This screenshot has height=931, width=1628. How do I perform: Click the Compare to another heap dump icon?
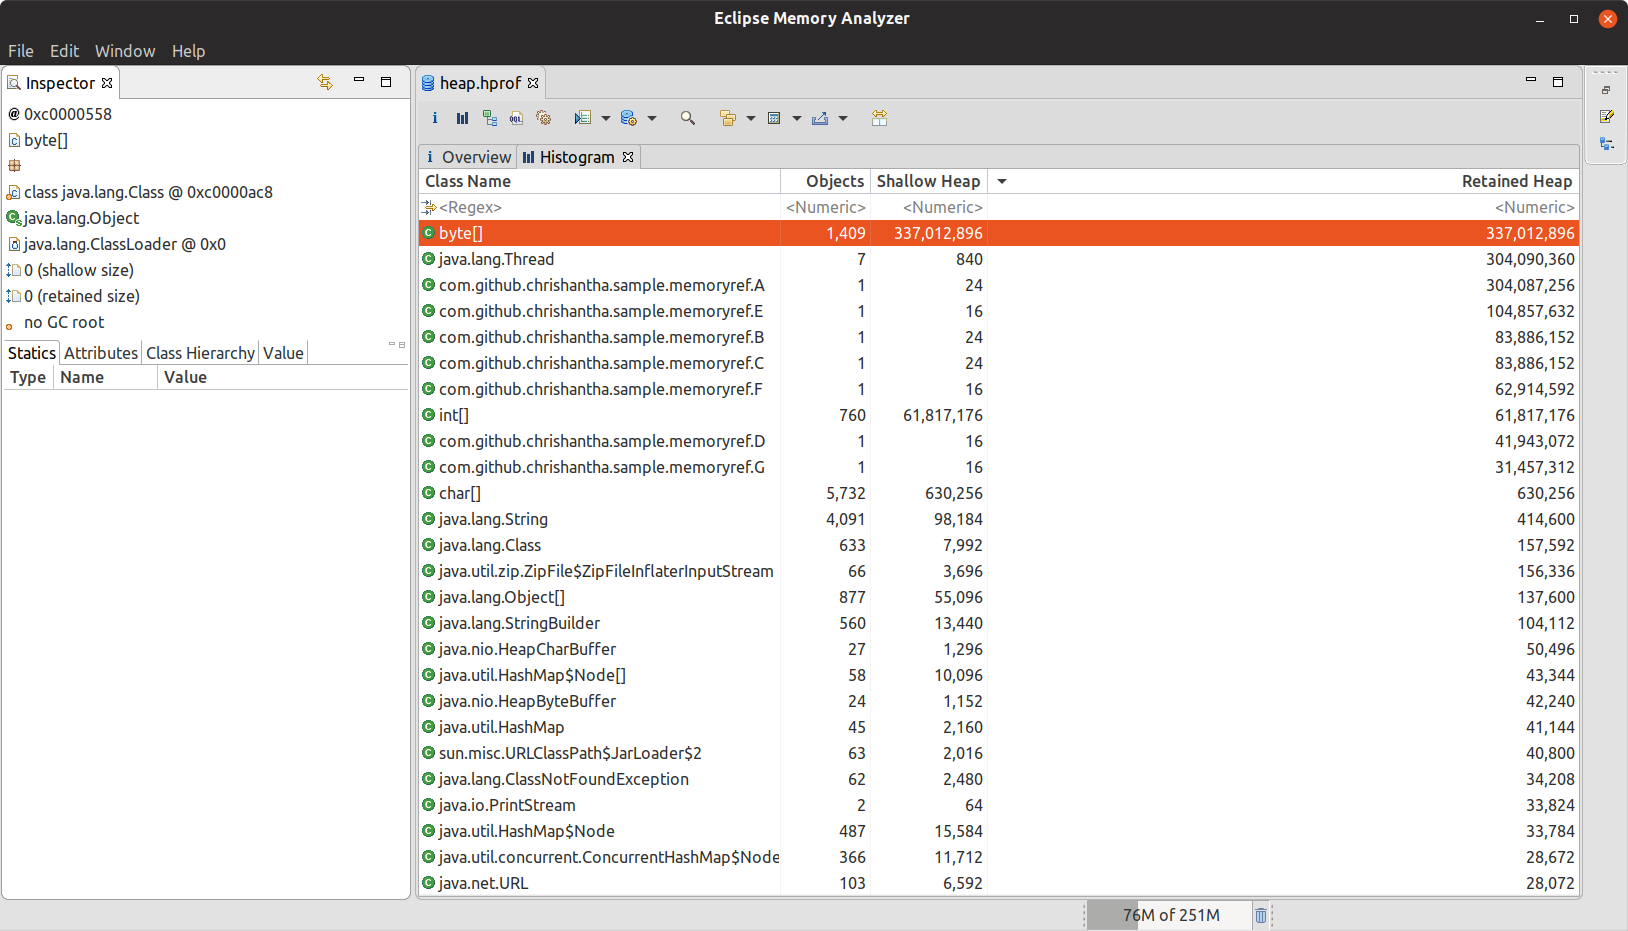click(879, 118)
